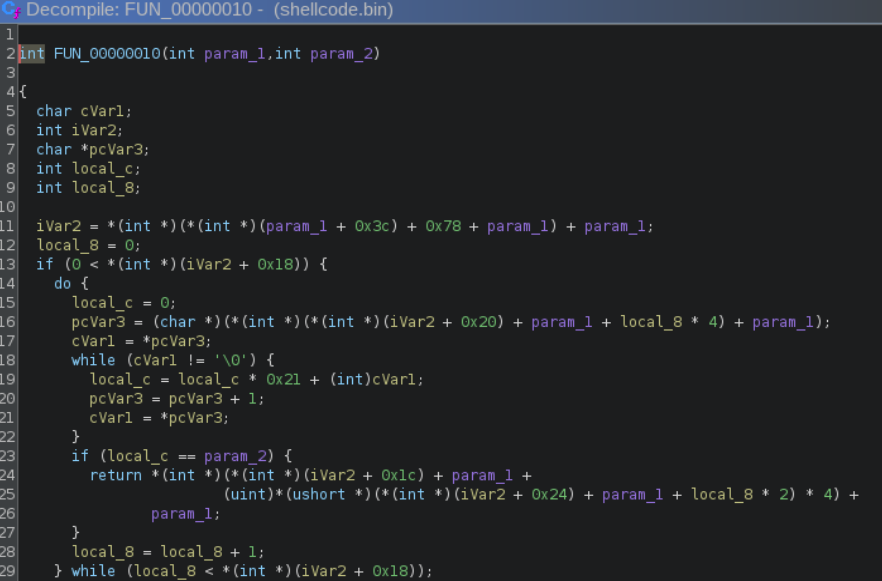The height and width of the screenshot is (581, 882).
Task: Select local_8 in its declaration on line 9
Action: point(102,188)
